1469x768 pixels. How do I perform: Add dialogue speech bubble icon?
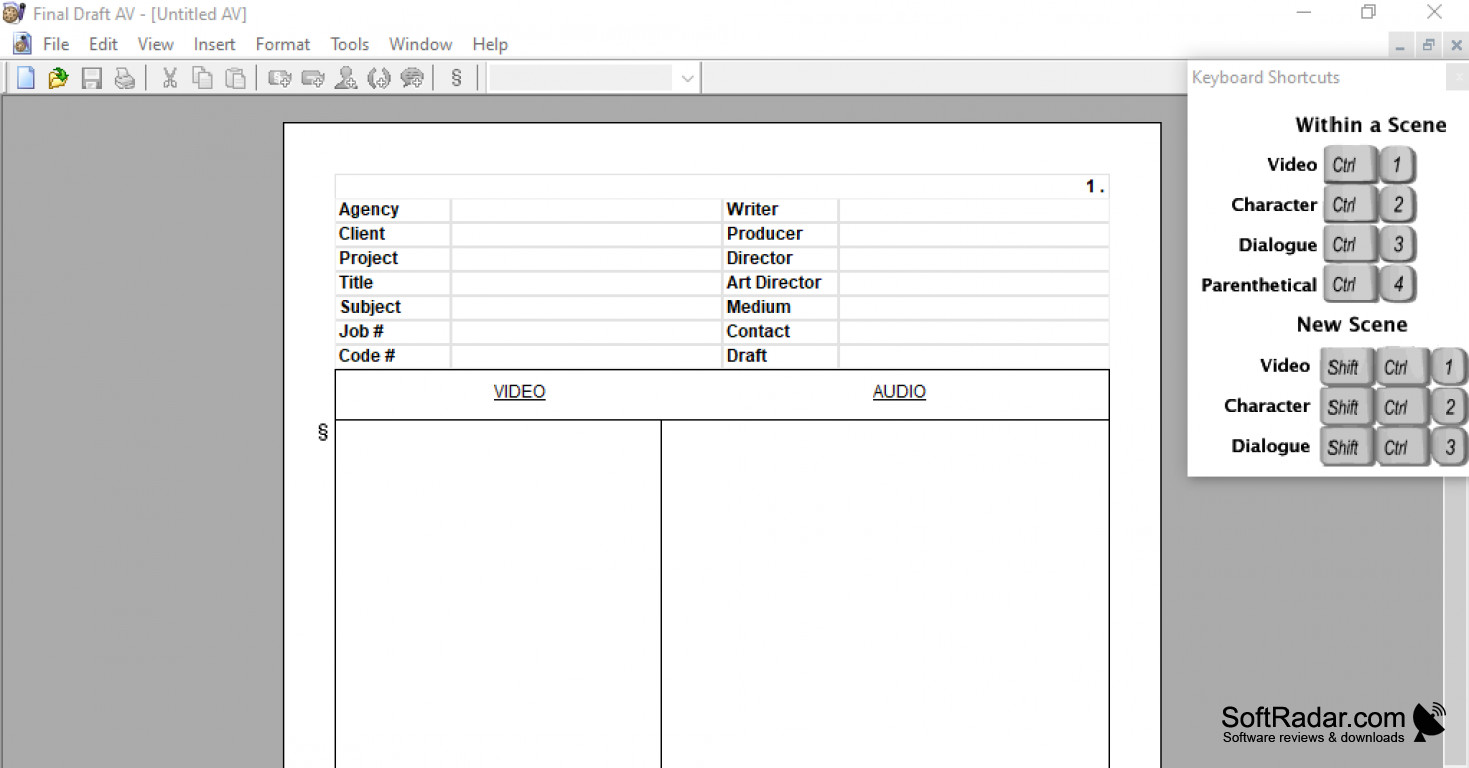(412, 78)
